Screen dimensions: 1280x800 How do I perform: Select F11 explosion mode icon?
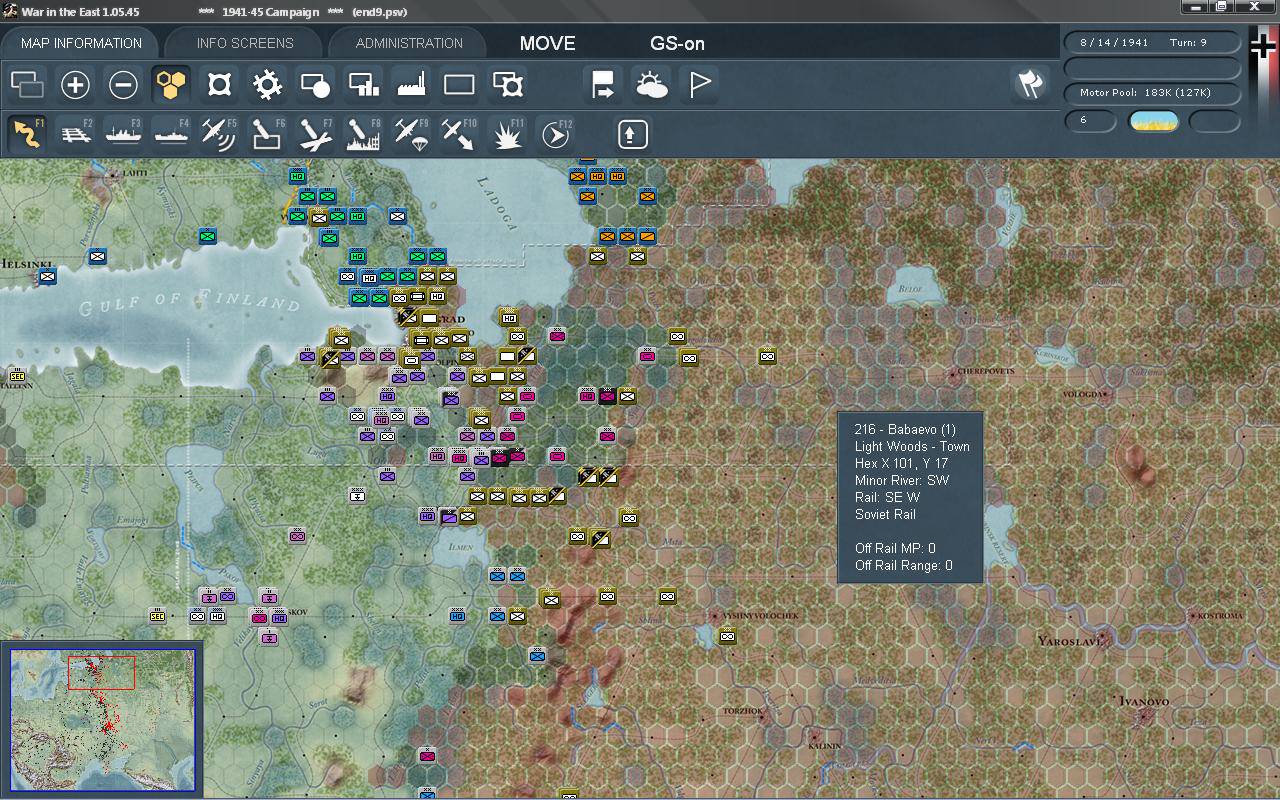pos(508,134)
